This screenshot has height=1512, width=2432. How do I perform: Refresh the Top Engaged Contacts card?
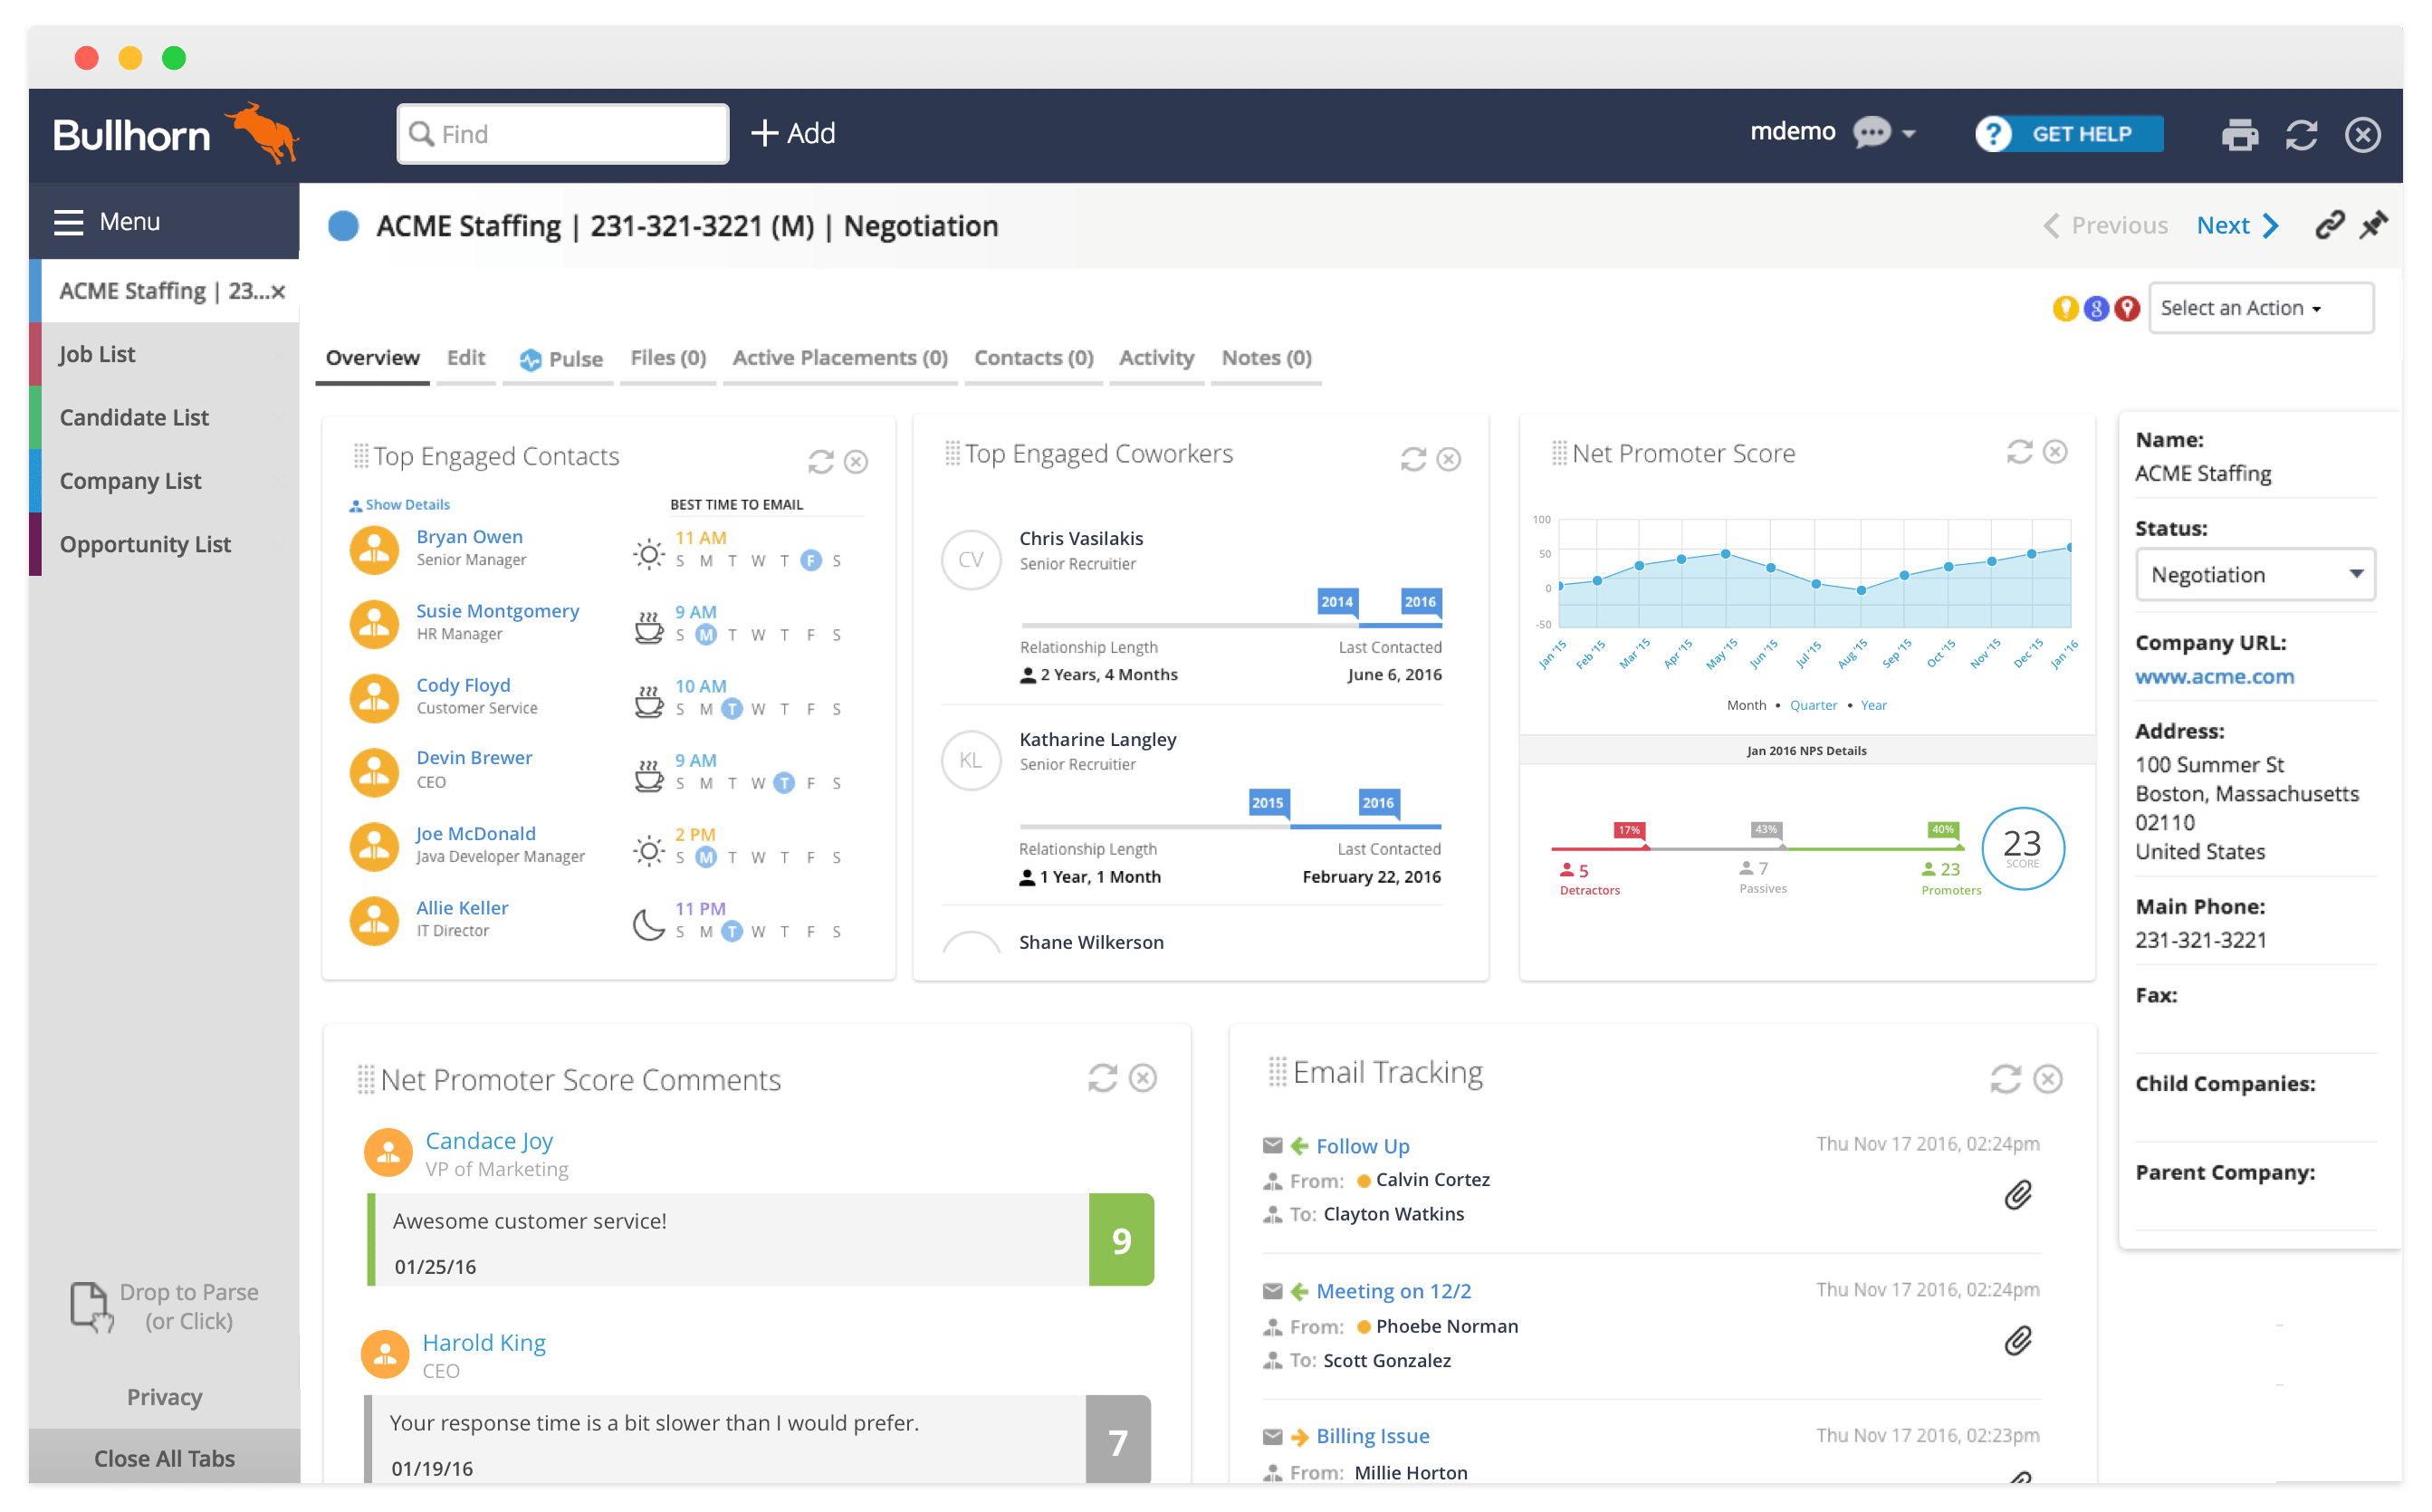coord(820,461)
